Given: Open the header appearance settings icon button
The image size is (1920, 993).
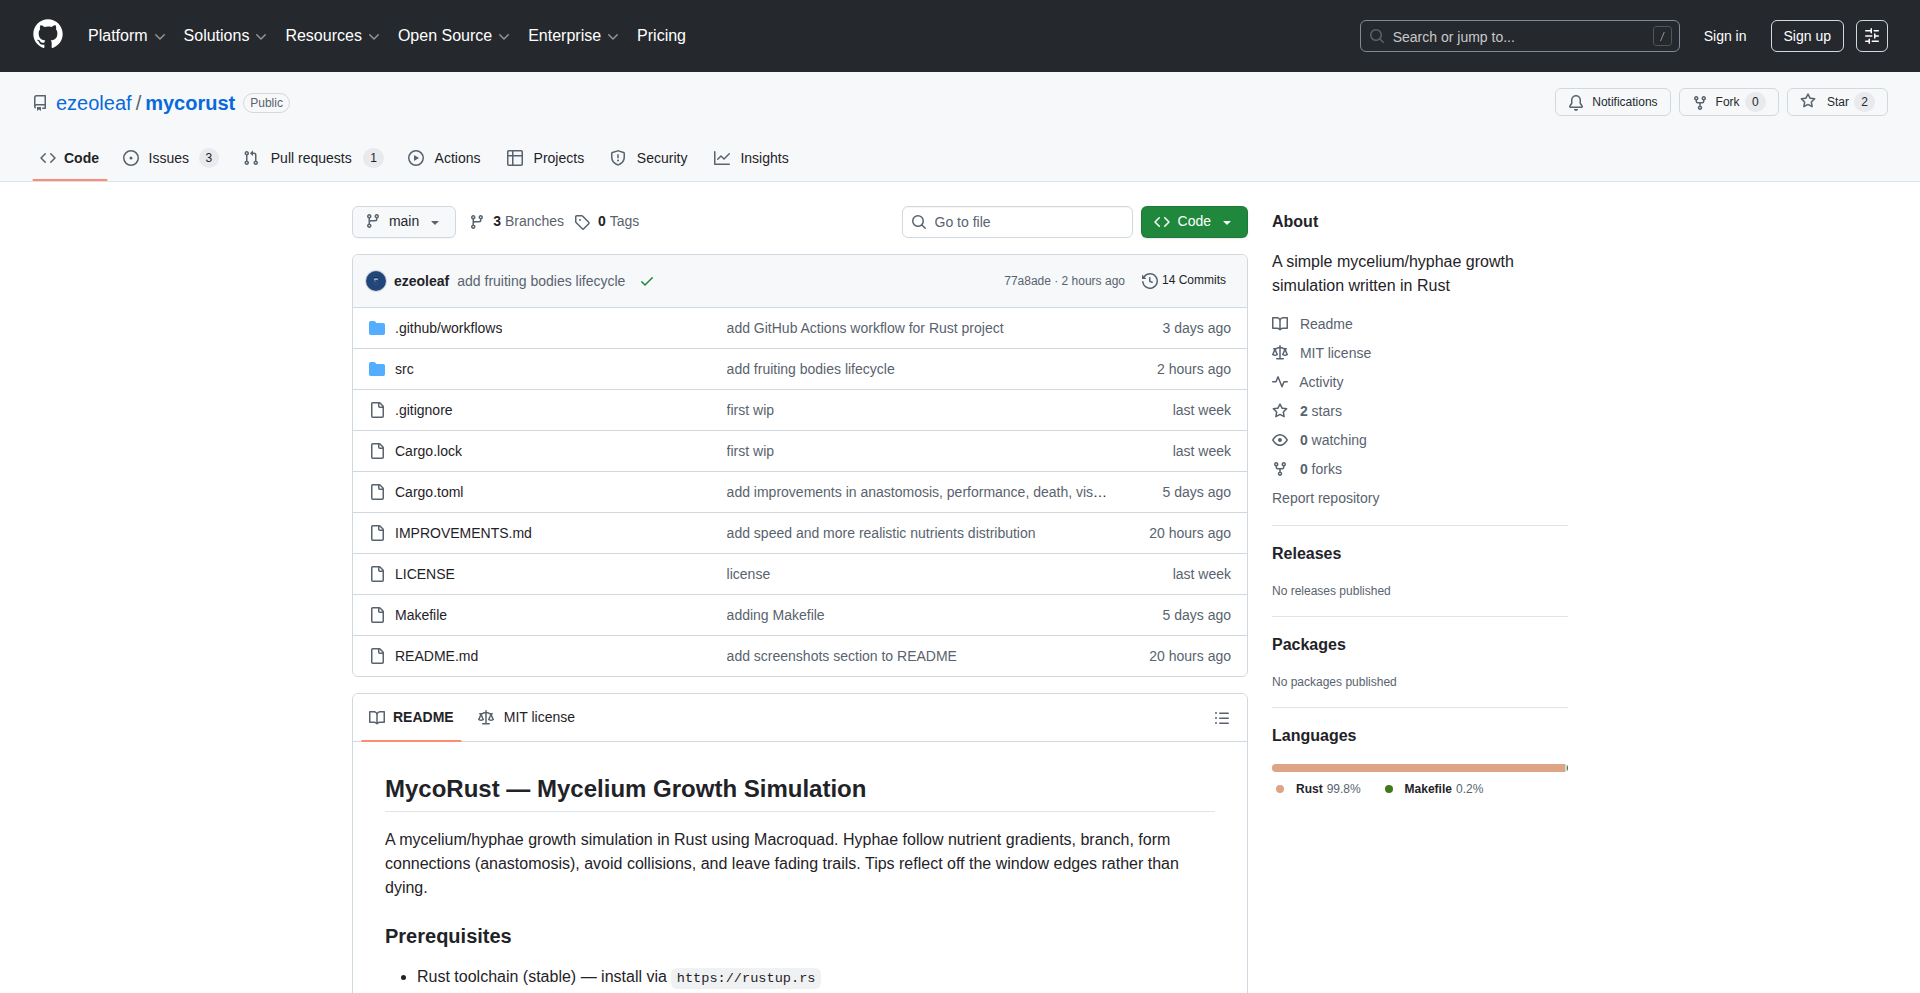Looking at the screenshot, I should [1871, 36].
